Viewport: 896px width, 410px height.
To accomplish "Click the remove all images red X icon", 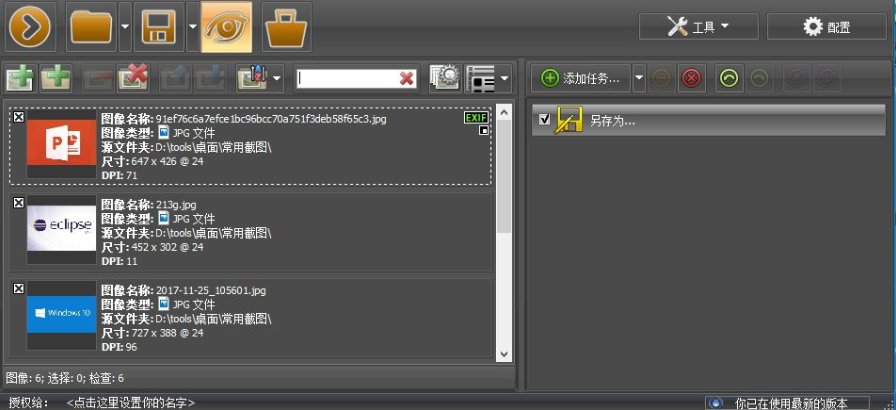I will [133, 78].
